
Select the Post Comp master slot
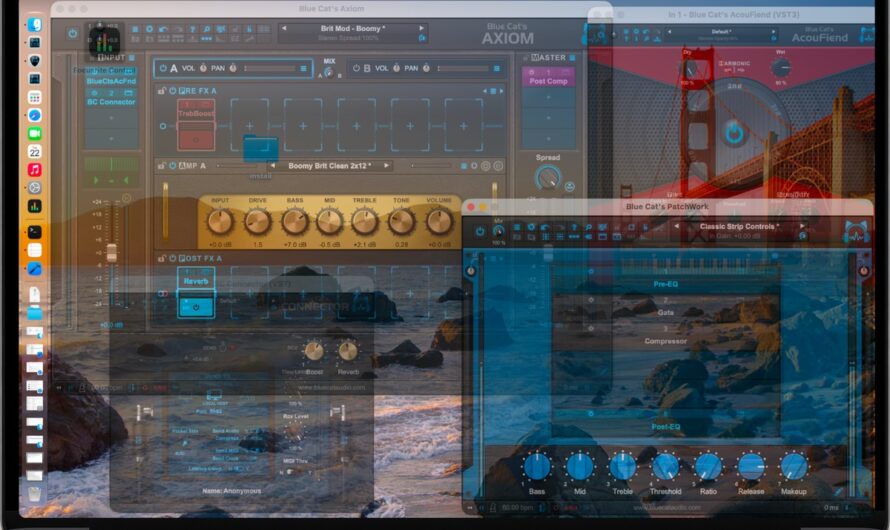click(548, 77)
